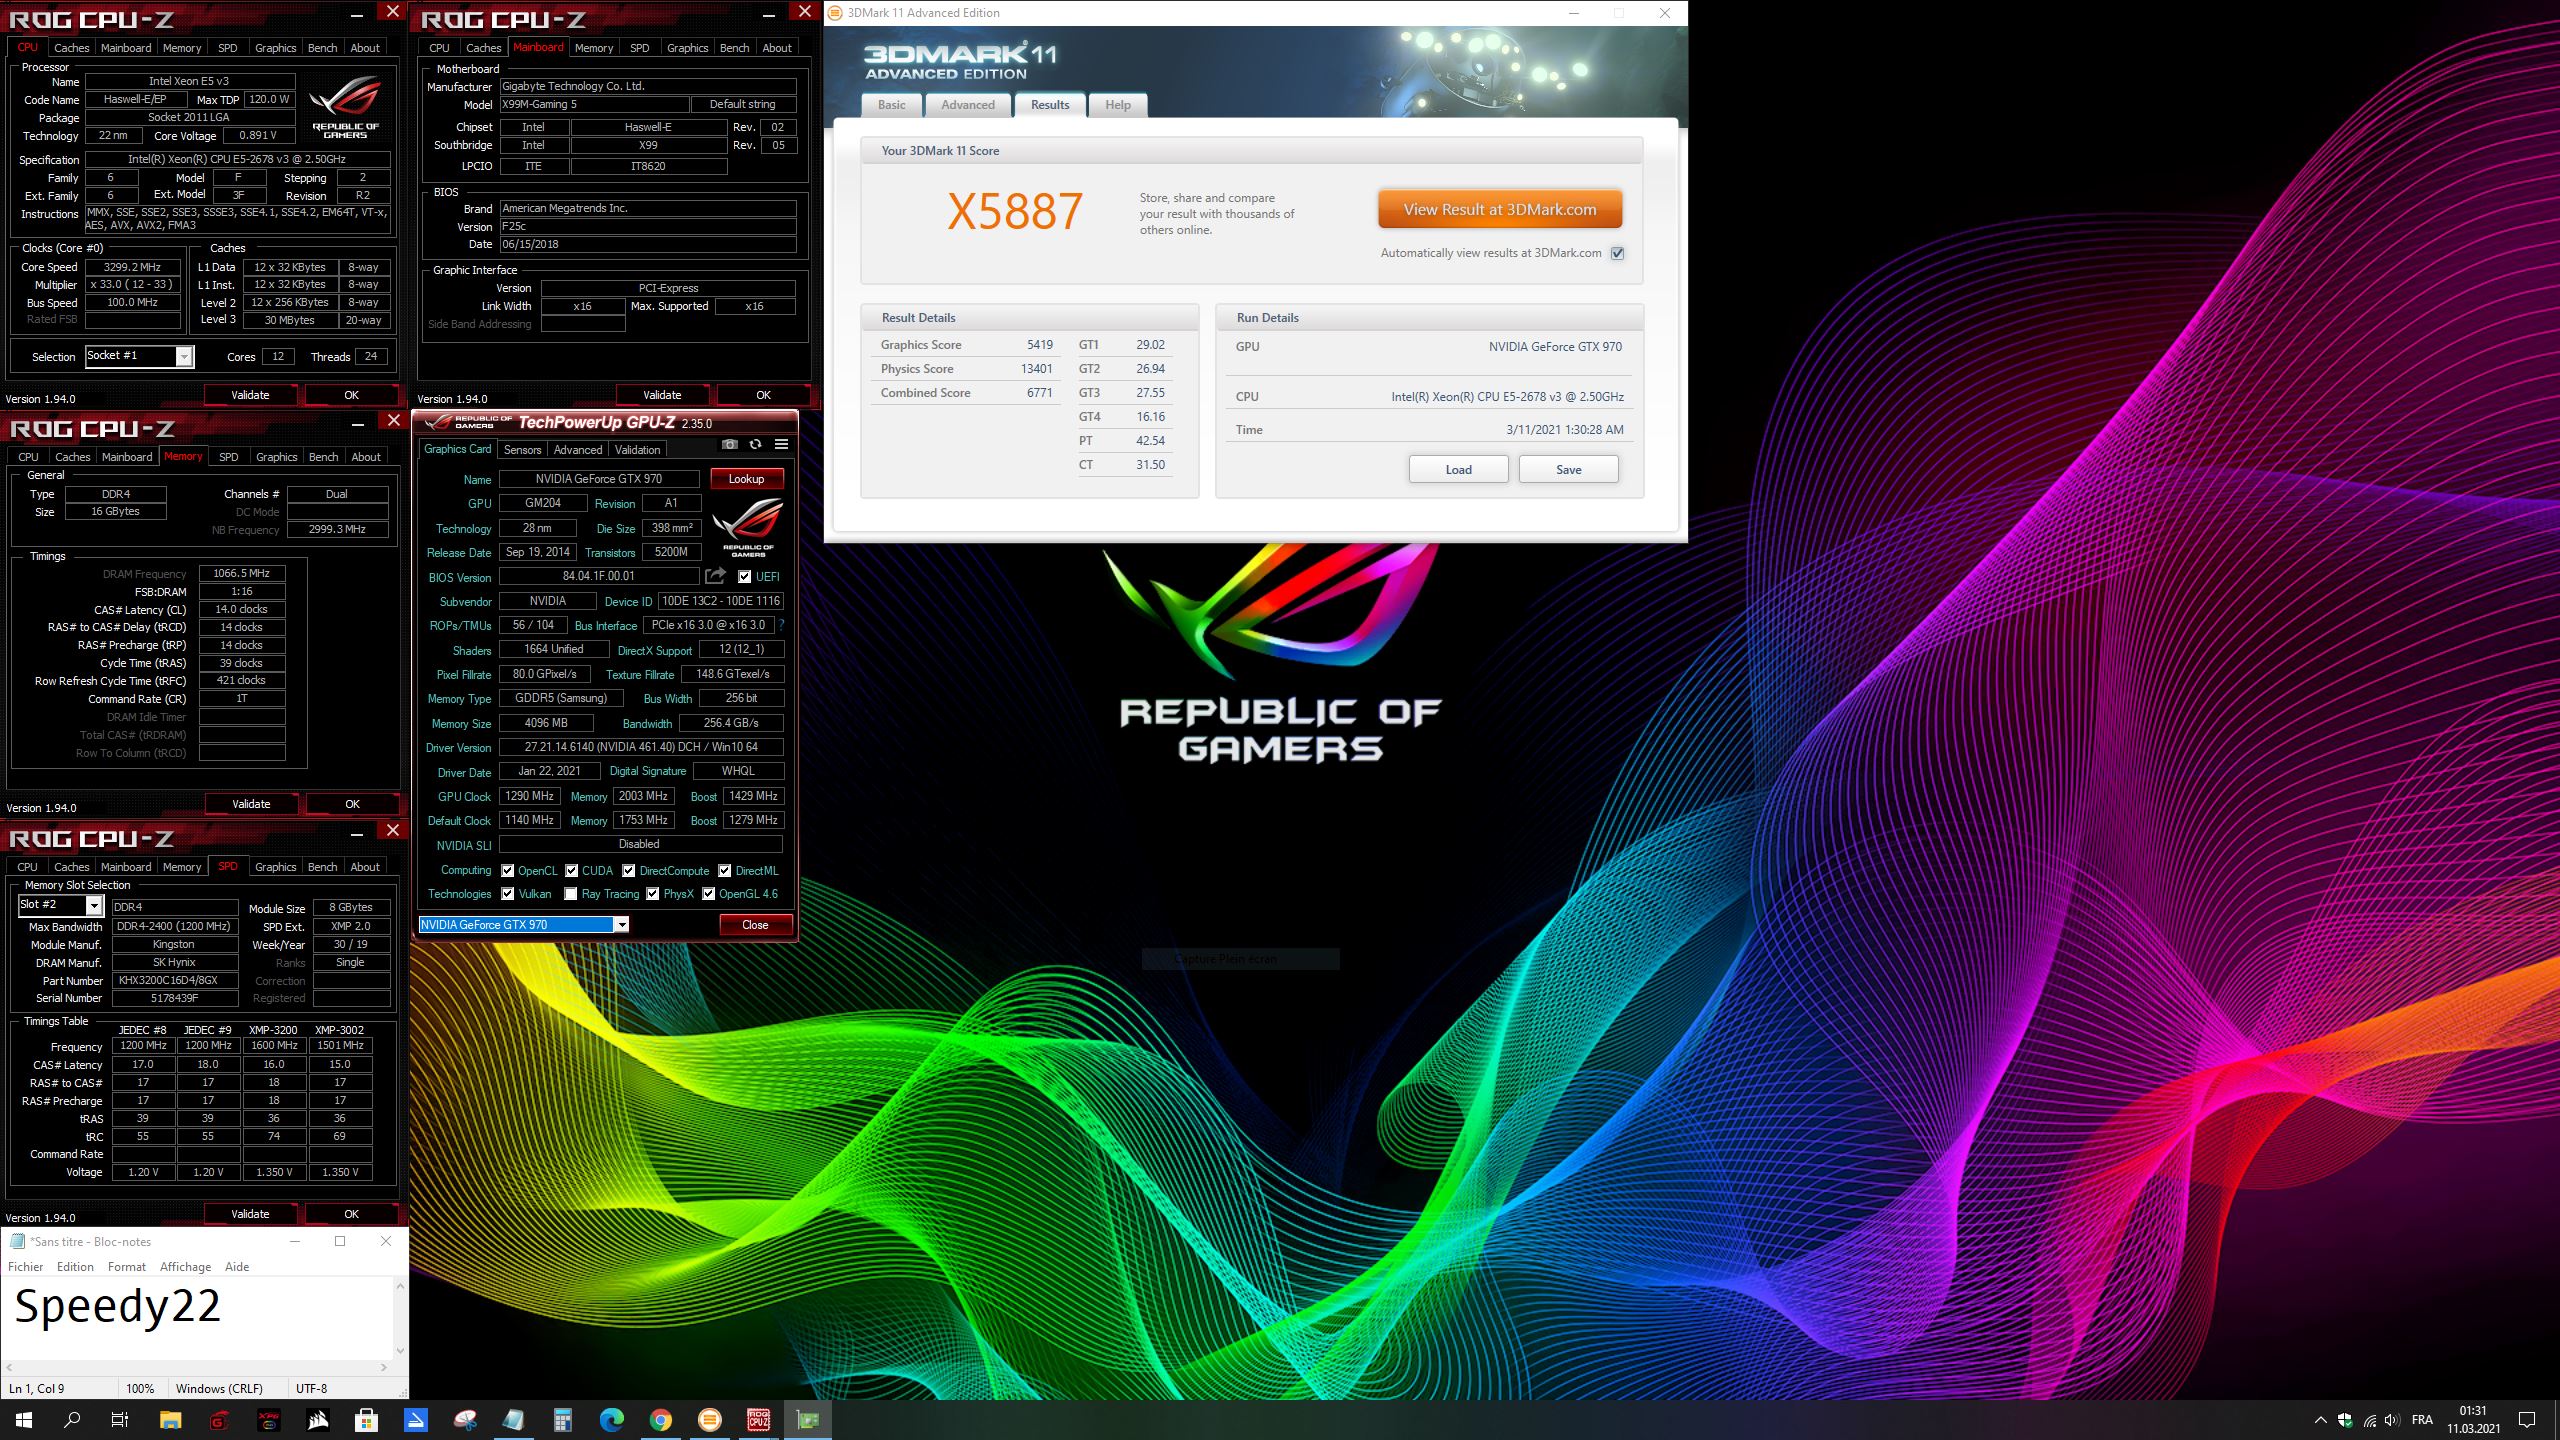Switch to the Sensors tab in GPU-Z
The width and height of the screenshot is (2560, 1440).
(x=522, y=450)
